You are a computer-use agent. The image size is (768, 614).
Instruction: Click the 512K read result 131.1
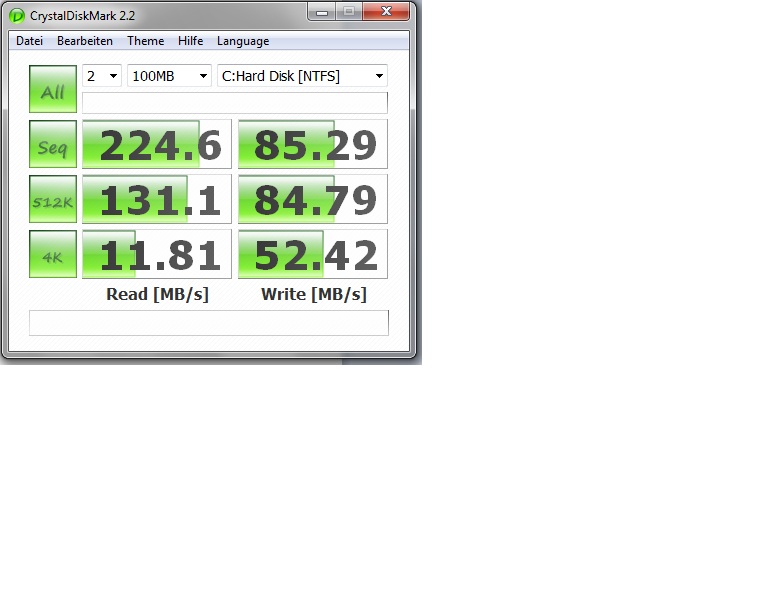157,199
